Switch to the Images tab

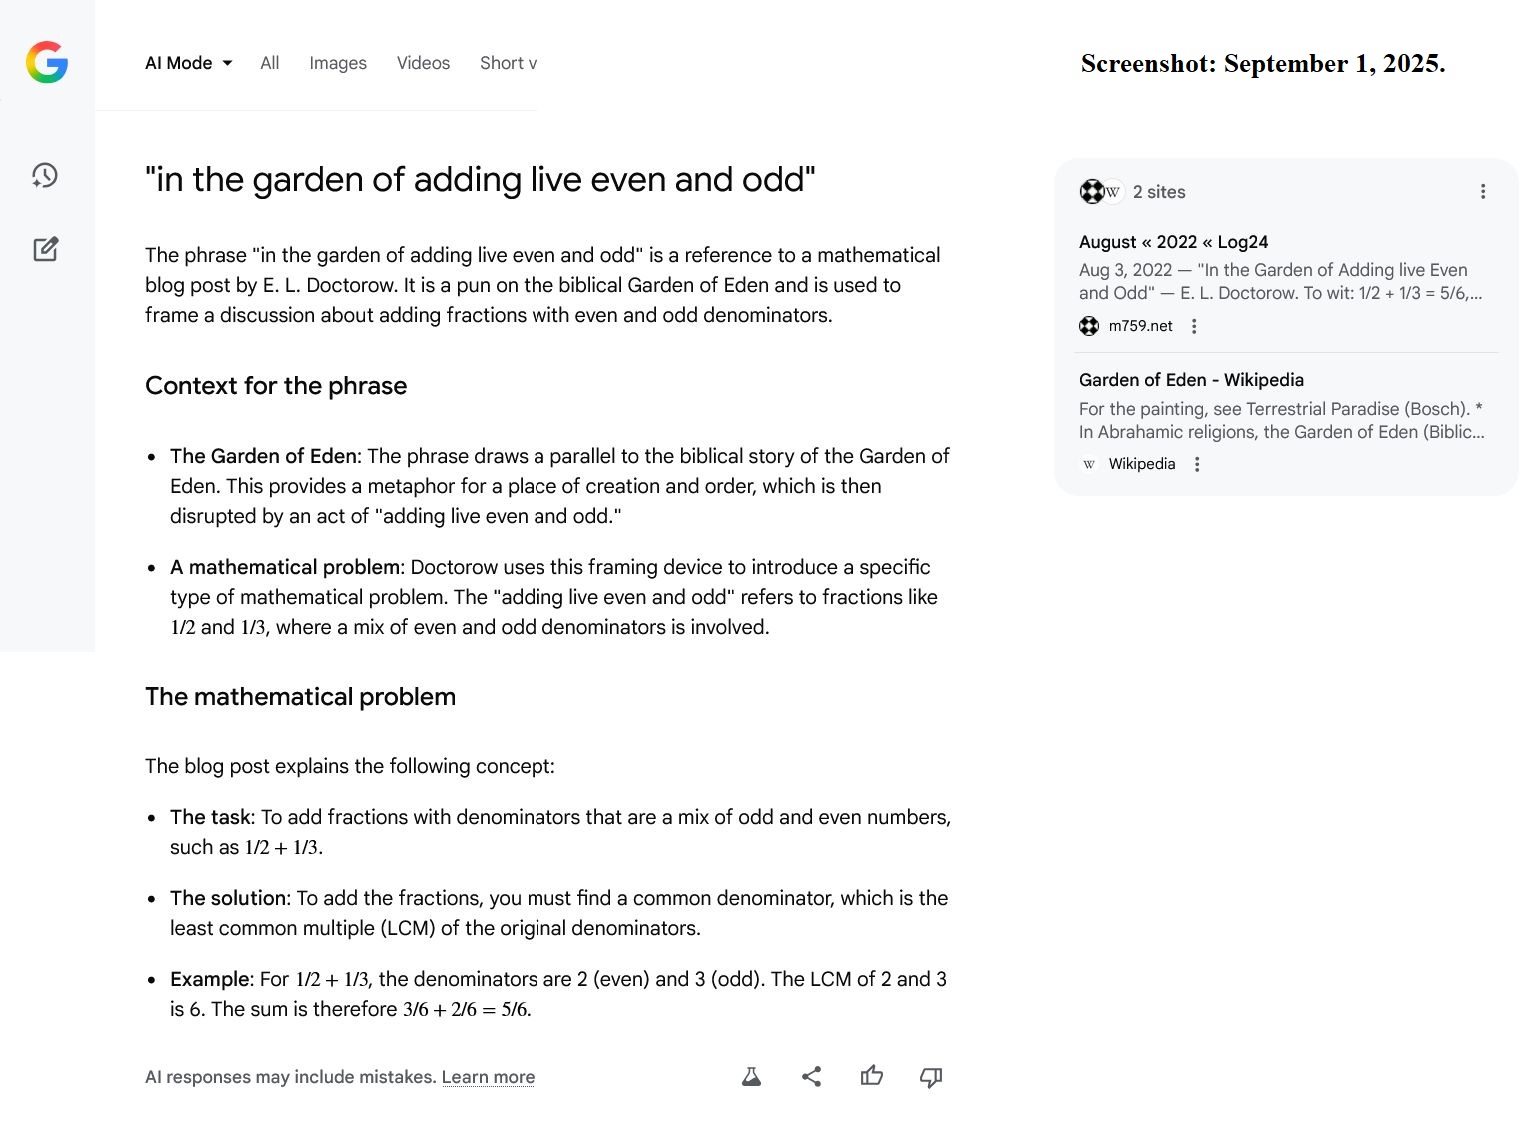coord(338,63)
